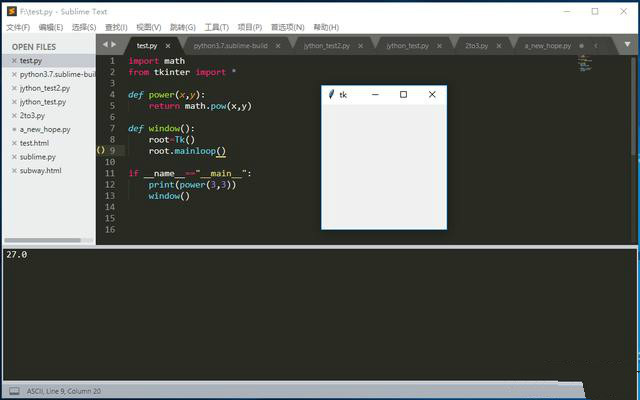Click the sidebar horizontal scrollbar
The width and height of the screenshot is (640, 400).
(48, 240)
